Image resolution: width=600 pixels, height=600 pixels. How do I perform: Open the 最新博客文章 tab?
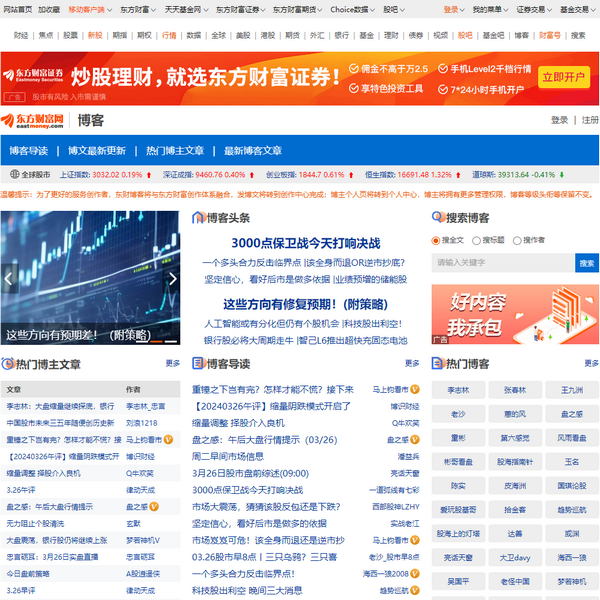point(252,150)
